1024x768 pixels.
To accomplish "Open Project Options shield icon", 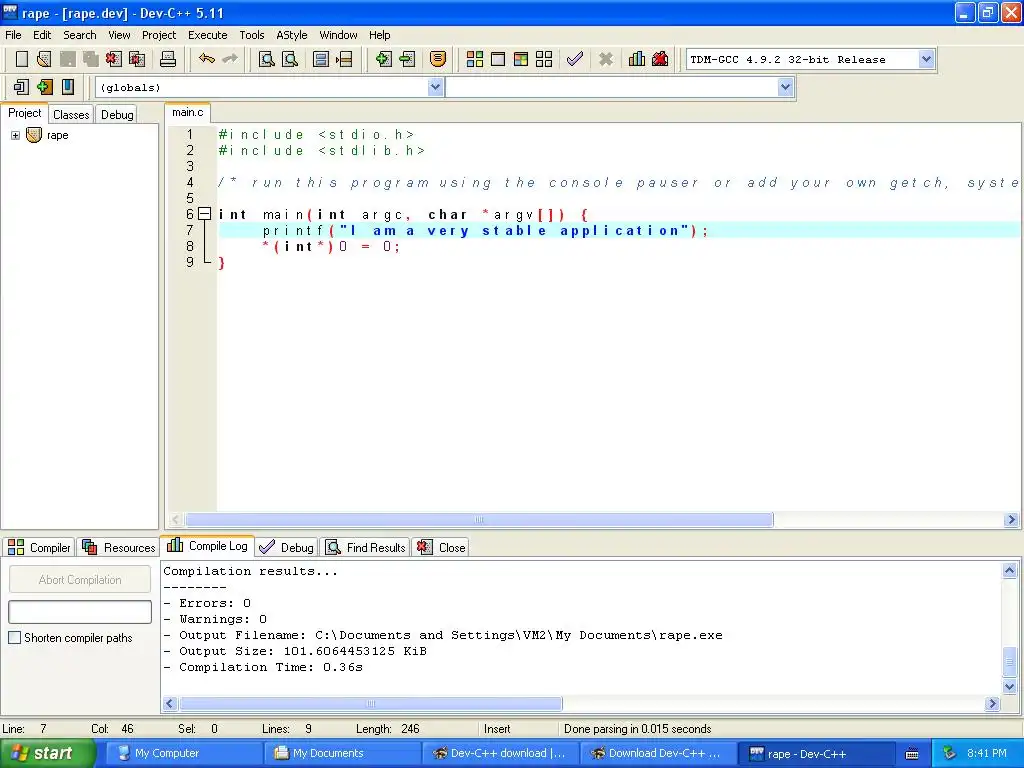I will (x=438, y=59).
